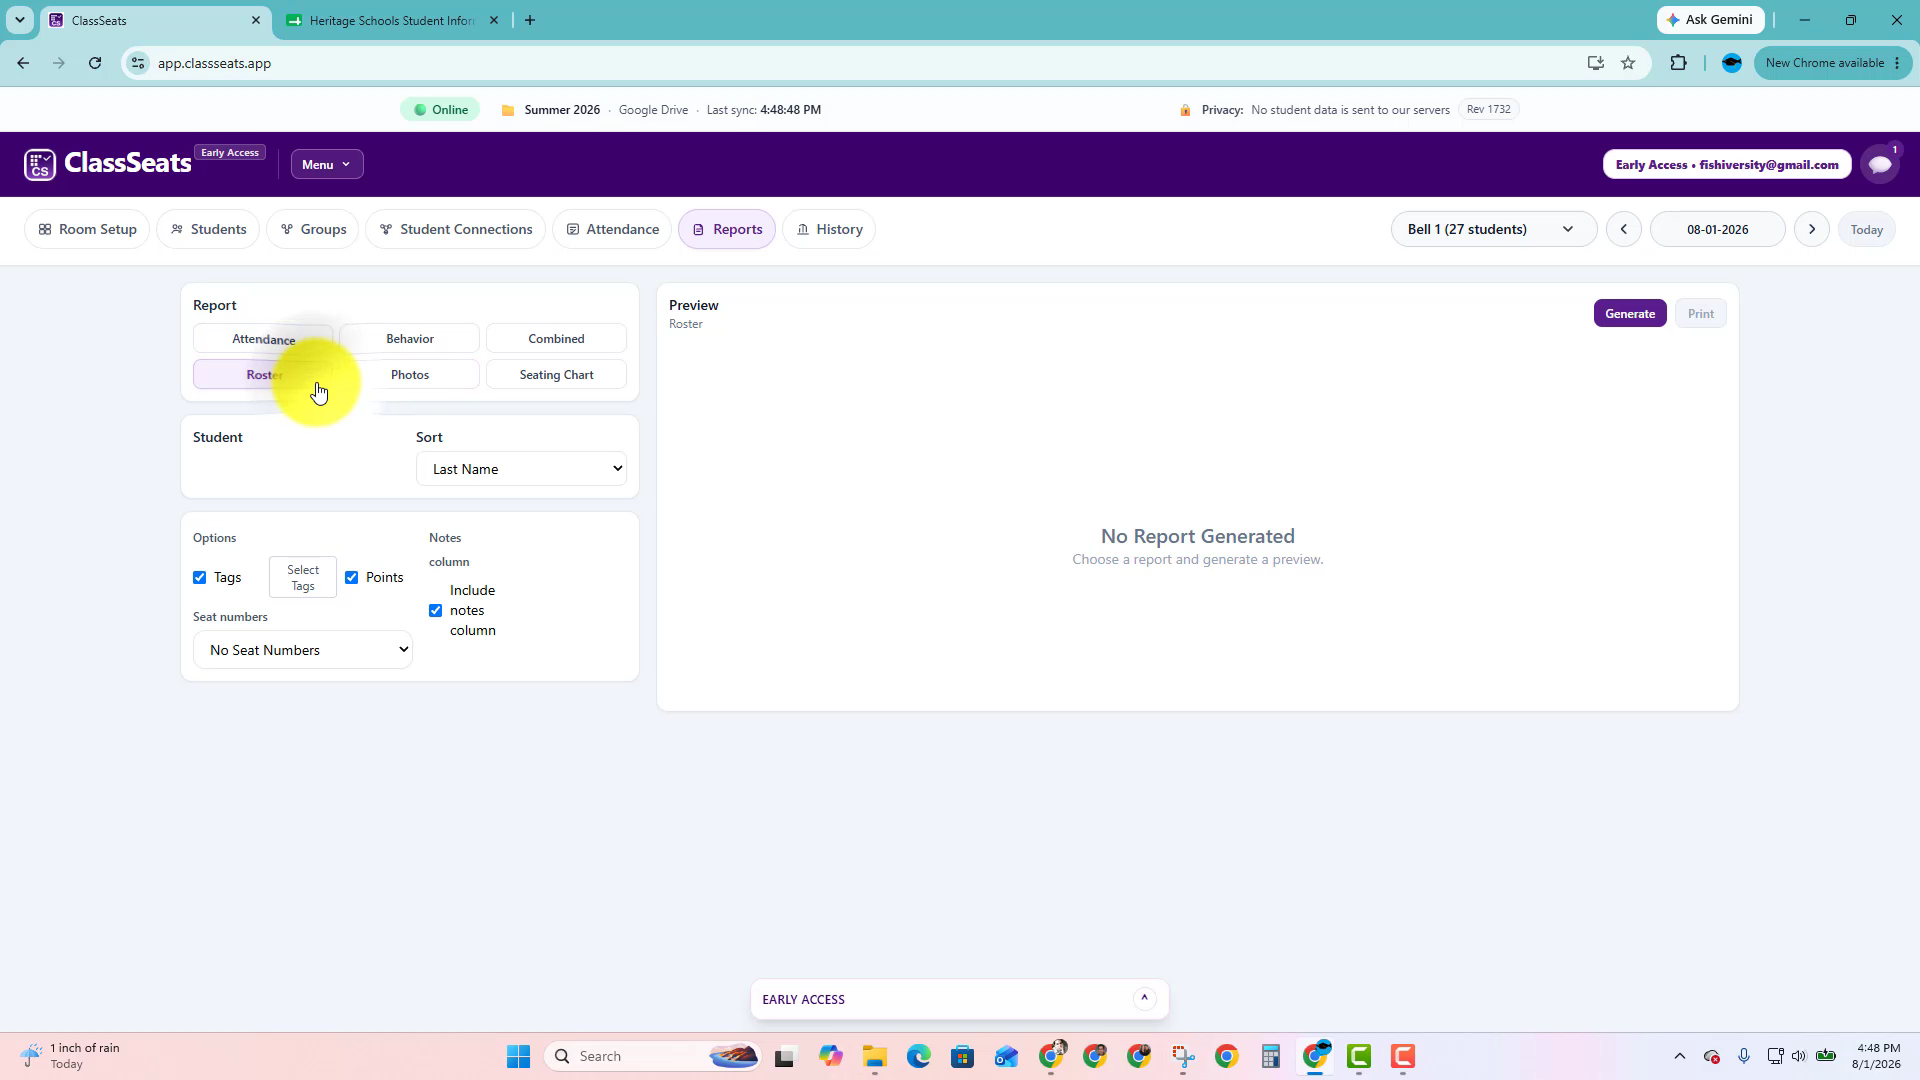Select the Photos report type
The height and width of the screenshot is (1080, 1920).
[x=410, y=375]
